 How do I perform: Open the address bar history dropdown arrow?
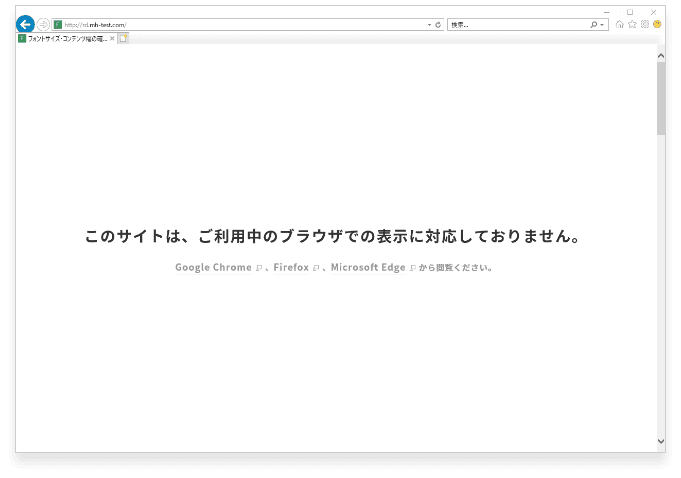coord(429,25)
